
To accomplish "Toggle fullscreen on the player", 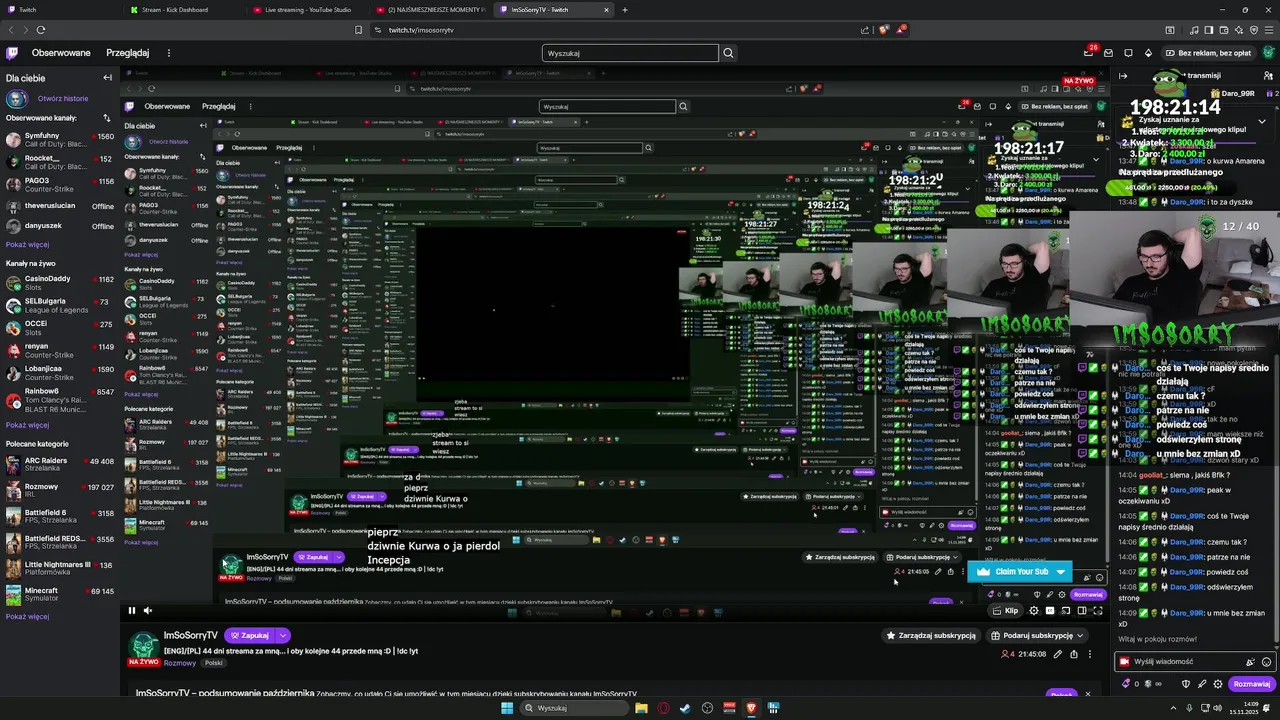I will pyautogui.click(x=1098, y=611).
